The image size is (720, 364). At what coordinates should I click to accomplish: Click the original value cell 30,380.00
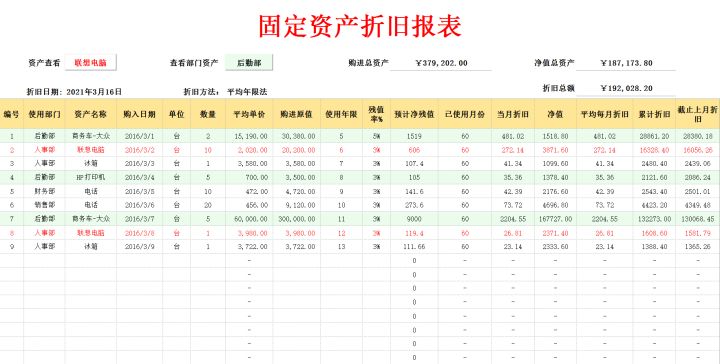point(297,136)
